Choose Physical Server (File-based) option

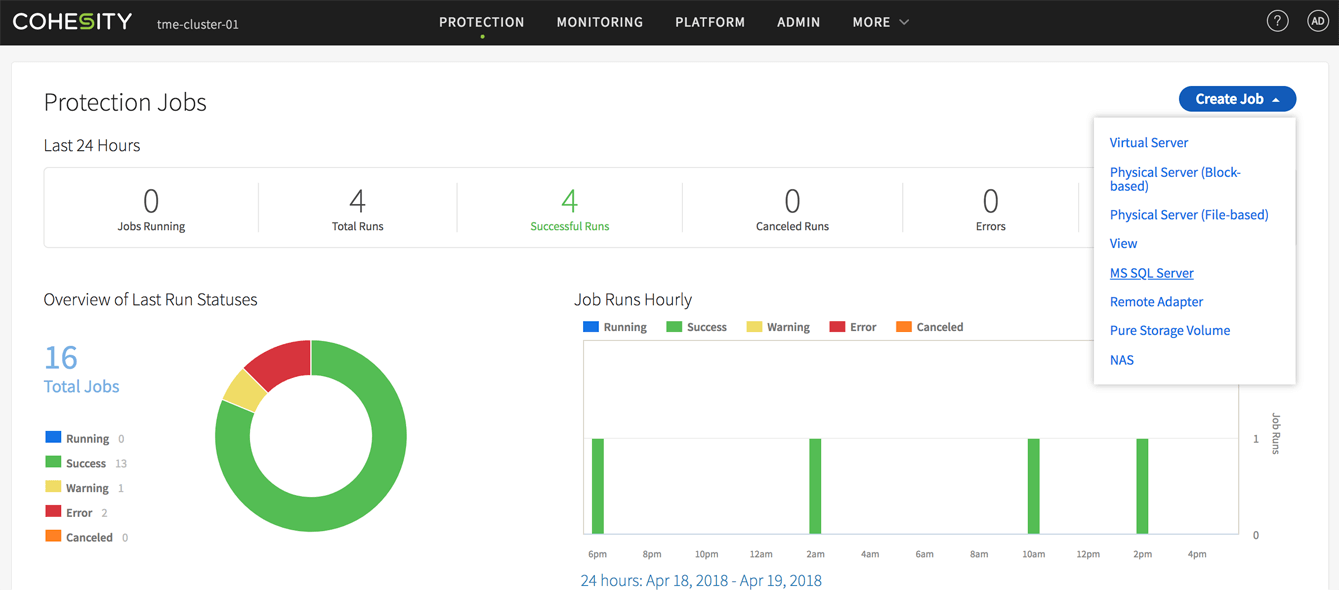1188,215
